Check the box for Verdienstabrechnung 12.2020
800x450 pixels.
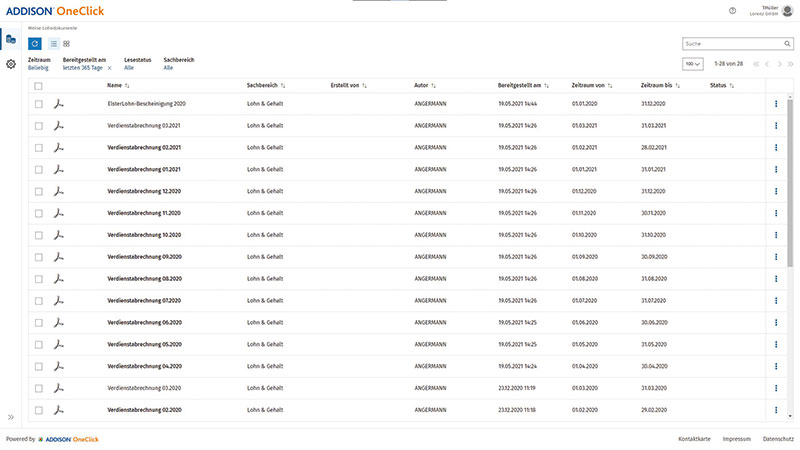click(39, 191)
